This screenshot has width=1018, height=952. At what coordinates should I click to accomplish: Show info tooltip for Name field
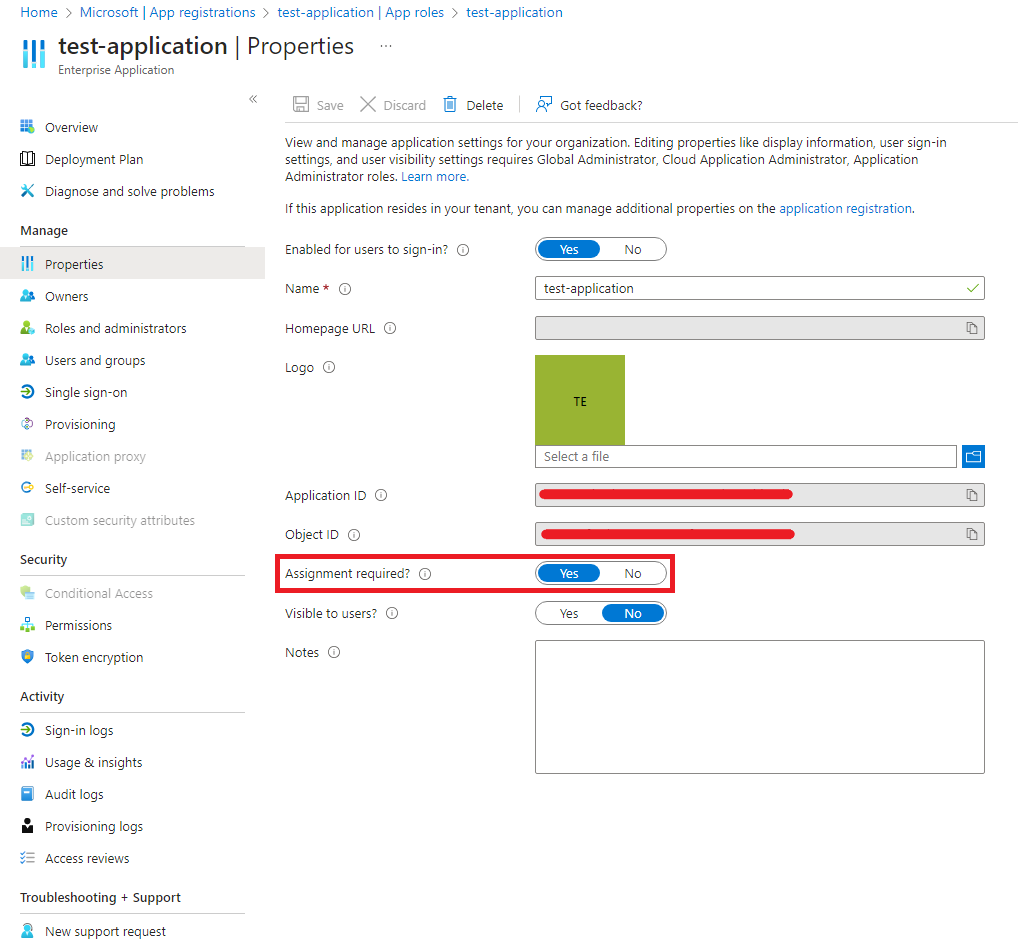click(x=345, y=289)
